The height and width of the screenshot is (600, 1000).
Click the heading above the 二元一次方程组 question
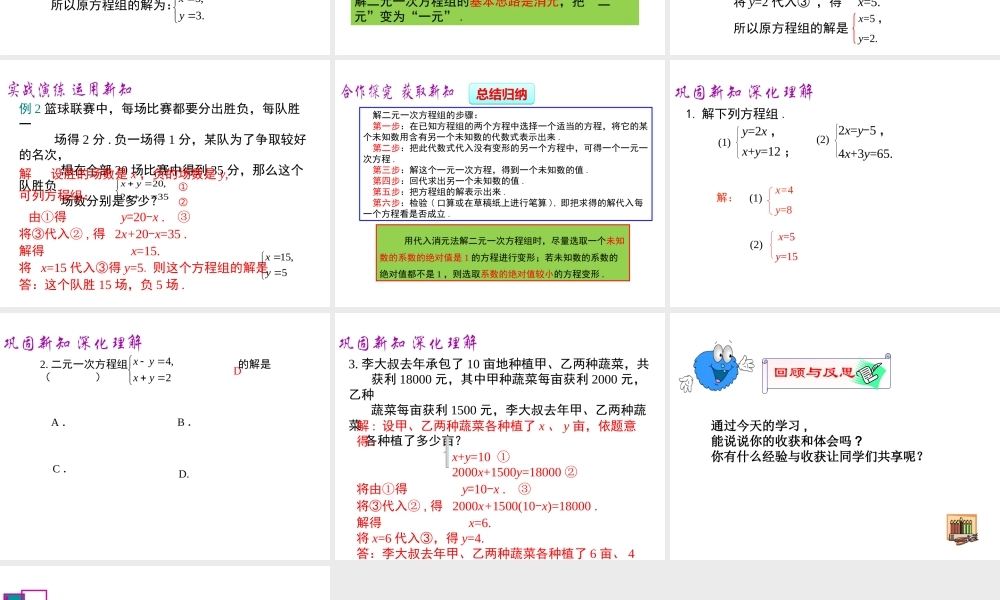click(x=73, y=343)
